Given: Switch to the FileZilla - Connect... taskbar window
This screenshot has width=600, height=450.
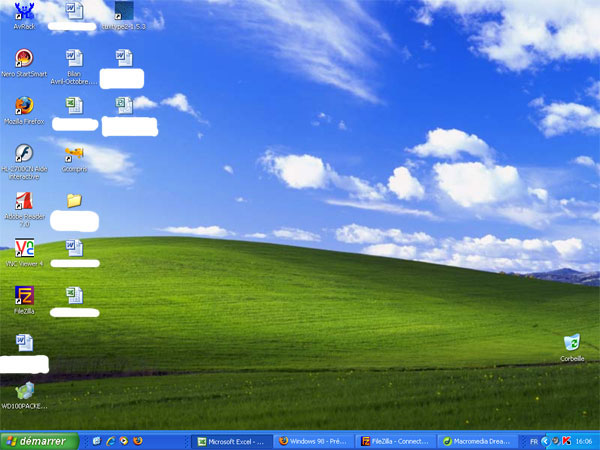Looking at the screenshot, I should (397, 442).
